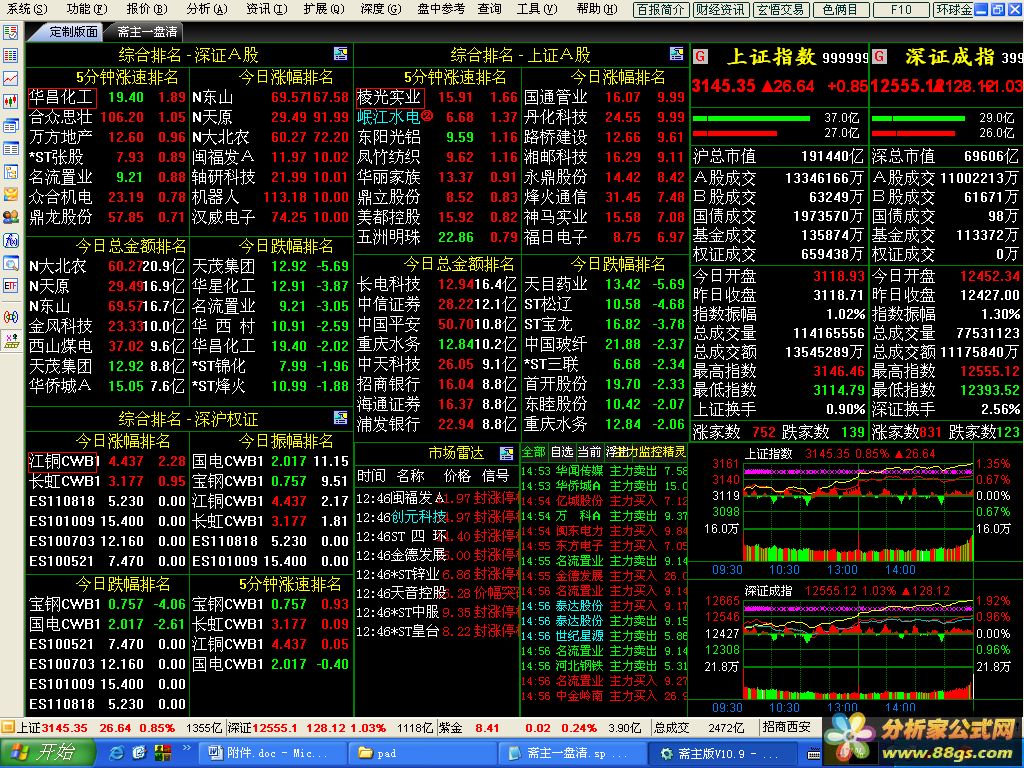Screen dimensions: 1024x768
Task: Open the f(x) formula manager sidebar icon
Action: point(10,240)
